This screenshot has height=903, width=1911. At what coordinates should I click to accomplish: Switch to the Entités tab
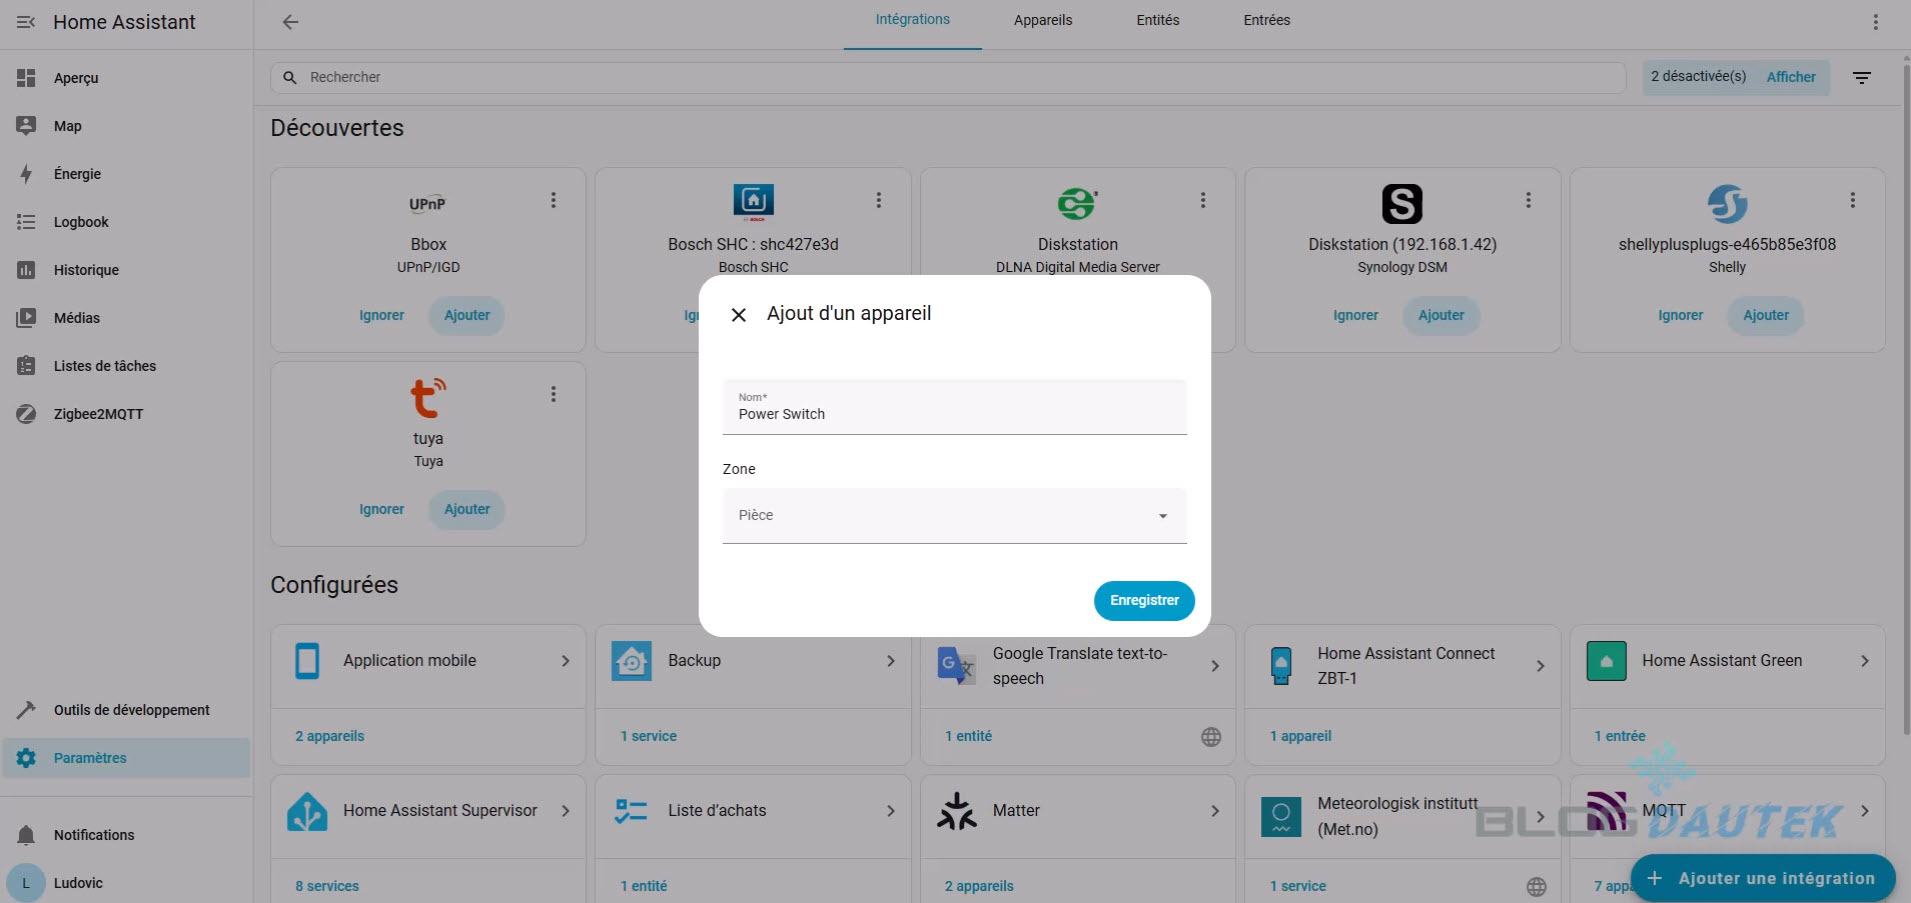[1157, 20]
